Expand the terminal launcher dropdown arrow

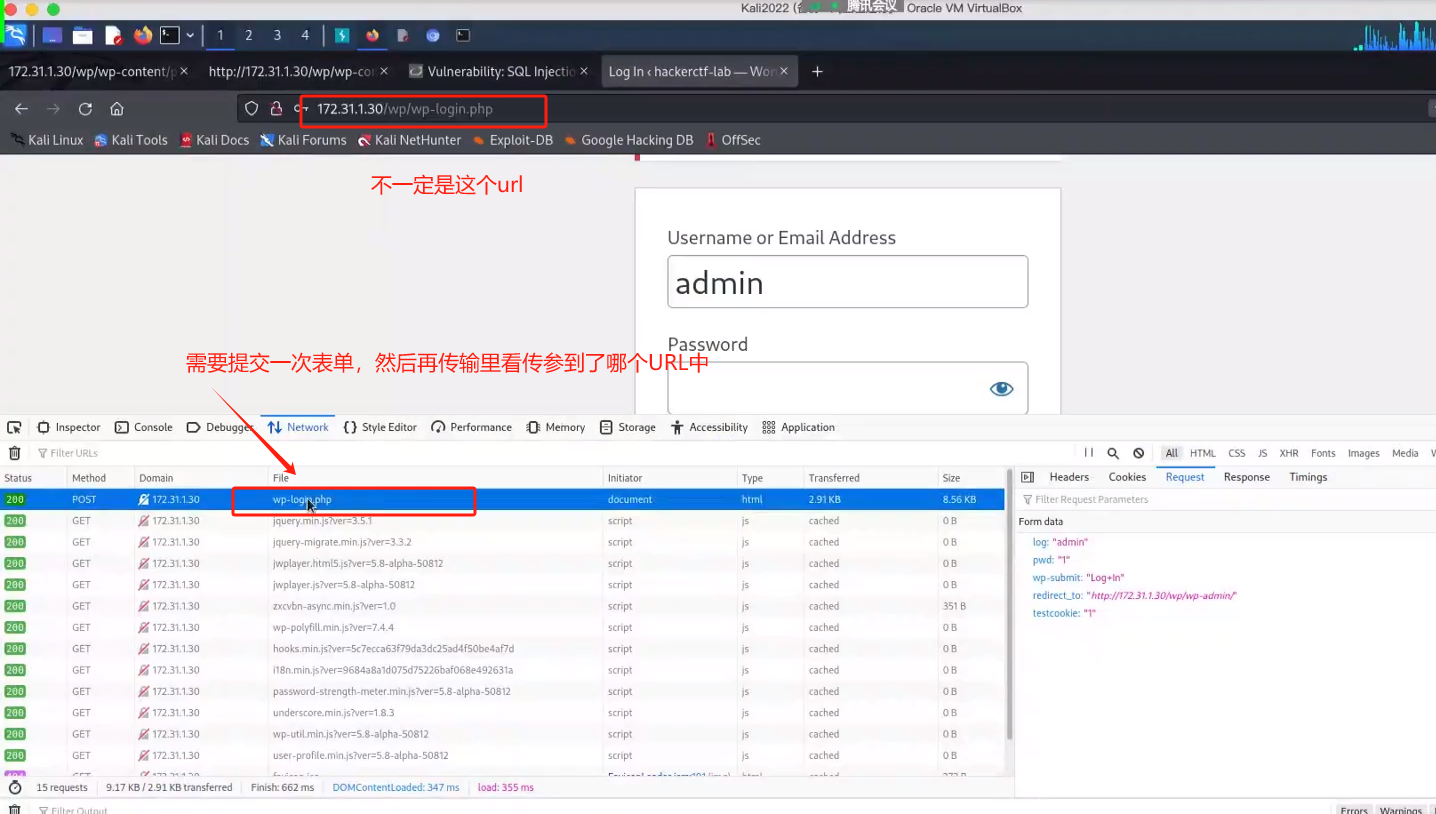pos(190,35)
